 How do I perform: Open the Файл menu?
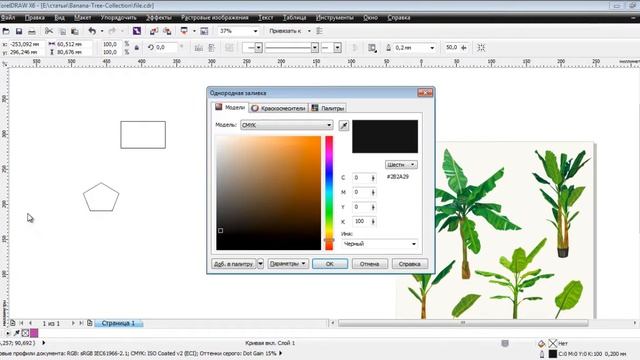8,18
